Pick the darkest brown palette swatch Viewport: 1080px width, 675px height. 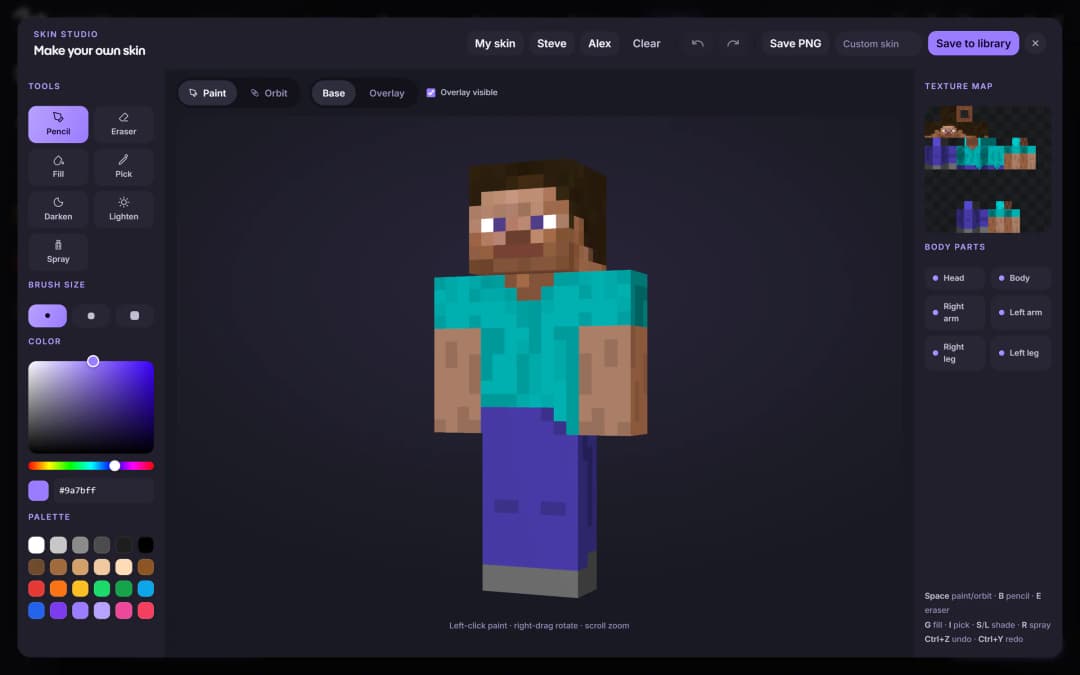point(37,567)
